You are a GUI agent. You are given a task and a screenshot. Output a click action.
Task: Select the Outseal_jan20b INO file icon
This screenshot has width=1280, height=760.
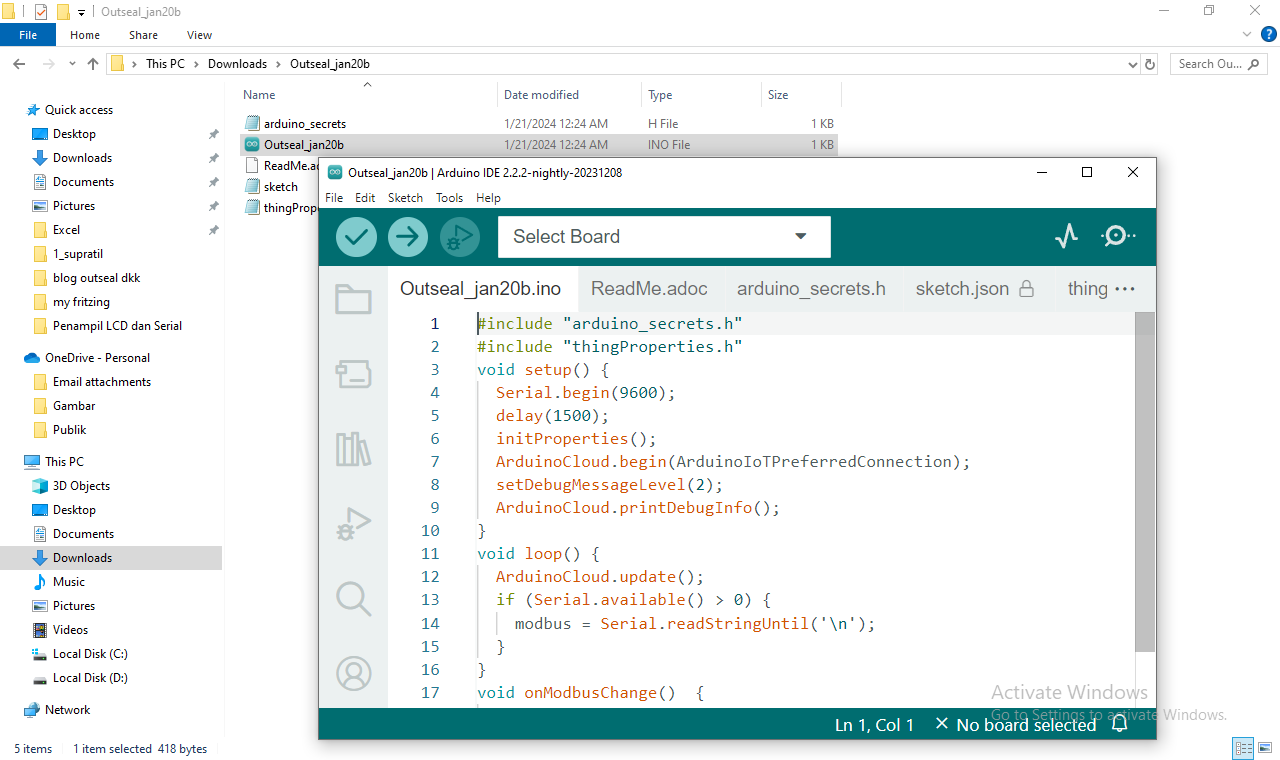pos(252,145)
